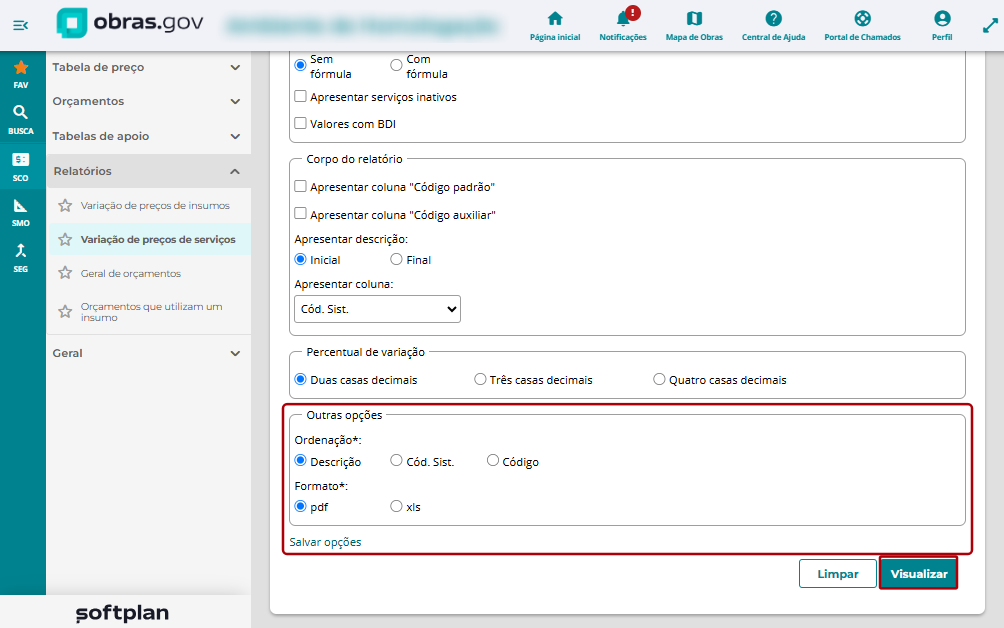Screen dimensions: 1004x628
Task: Open Orçamentos que utilizam um insumo report
Action: tap(152, 312)
